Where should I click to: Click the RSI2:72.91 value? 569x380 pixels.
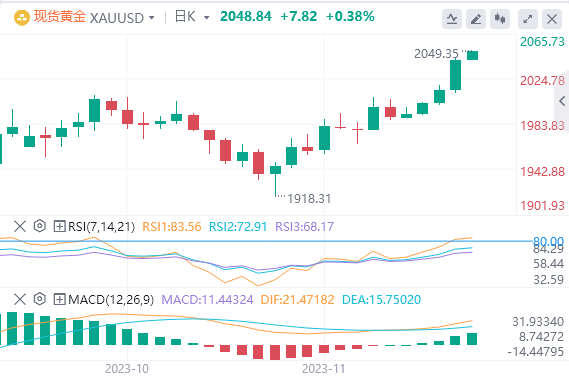point(238,227)
